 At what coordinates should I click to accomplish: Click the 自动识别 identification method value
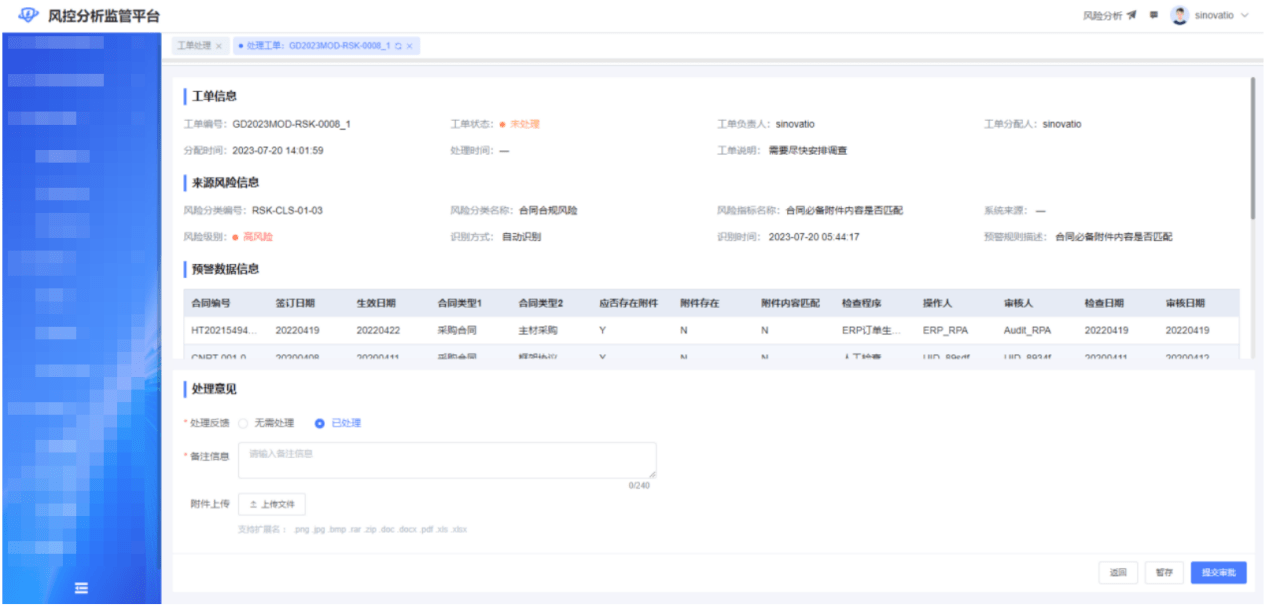click(521, 237)
